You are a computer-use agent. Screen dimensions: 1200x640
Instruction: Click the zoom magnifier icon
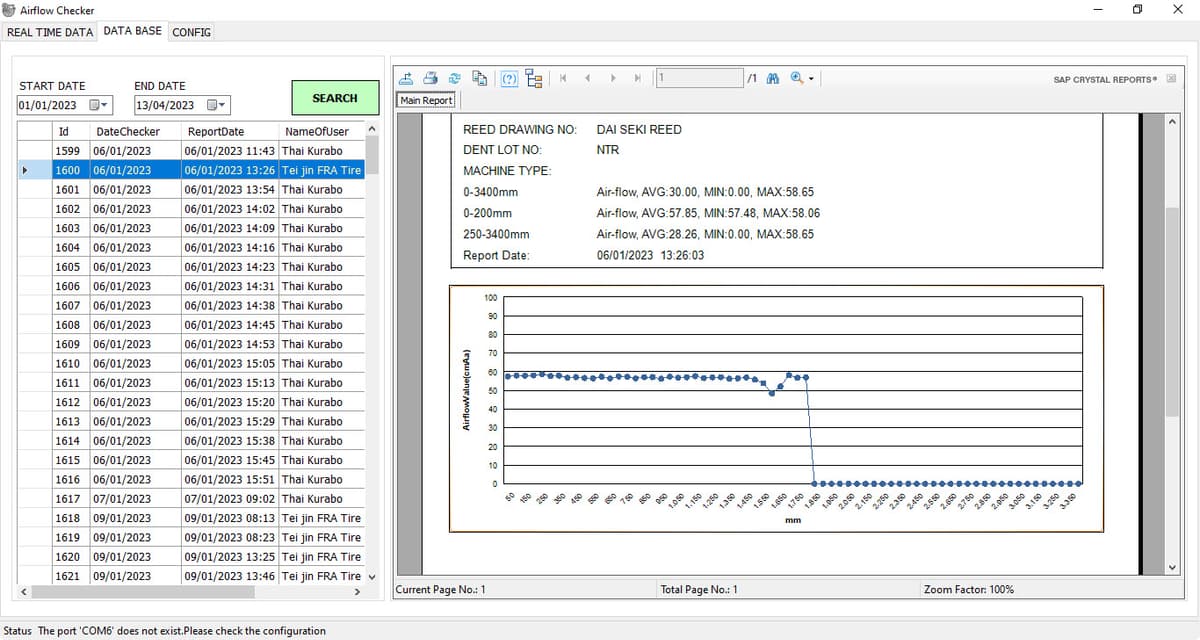tap(798, 78)
